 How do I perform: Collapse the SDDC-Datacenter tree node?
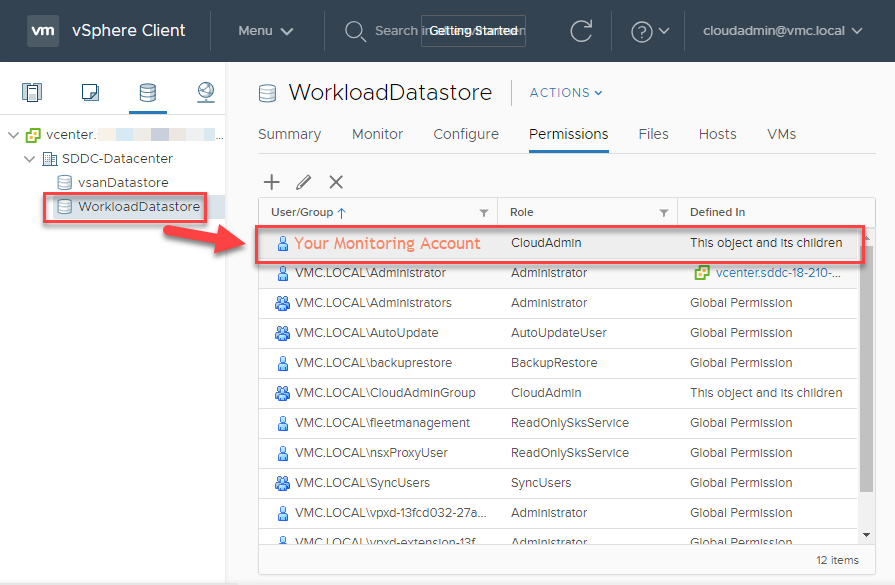click(30, 159)
